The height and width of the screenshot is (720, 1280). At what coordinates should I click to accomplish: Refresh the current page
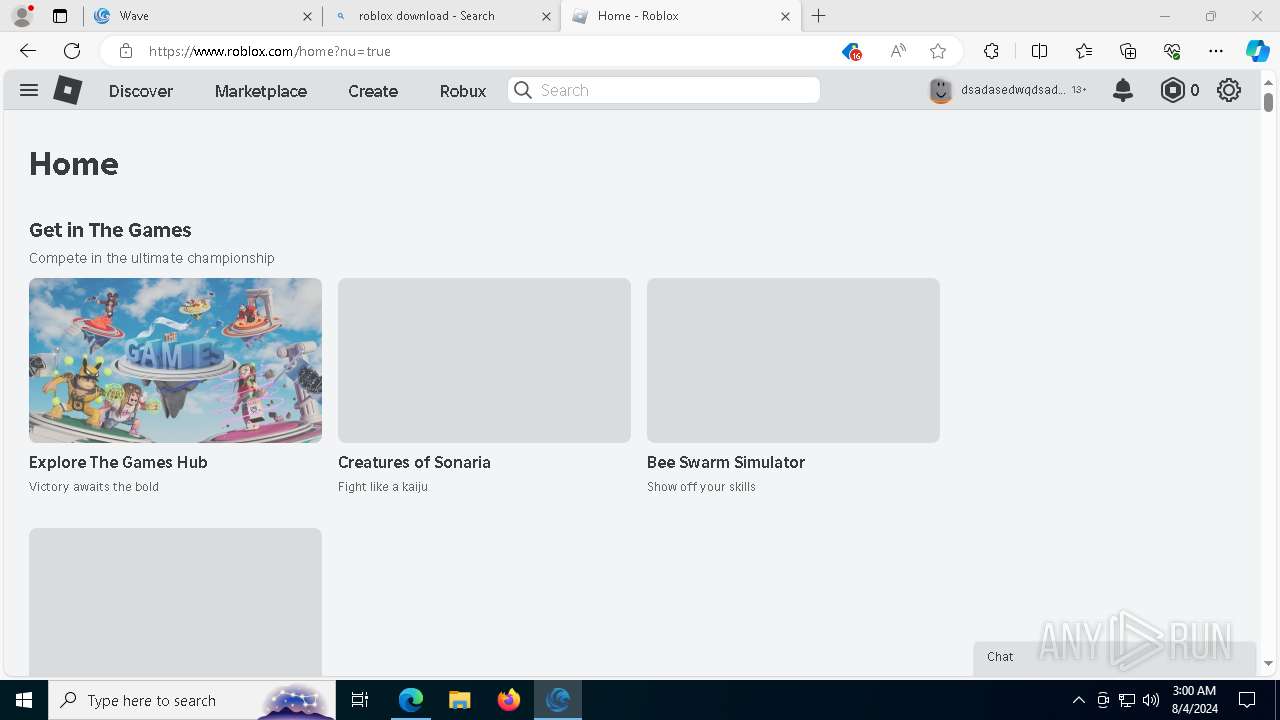72,51
